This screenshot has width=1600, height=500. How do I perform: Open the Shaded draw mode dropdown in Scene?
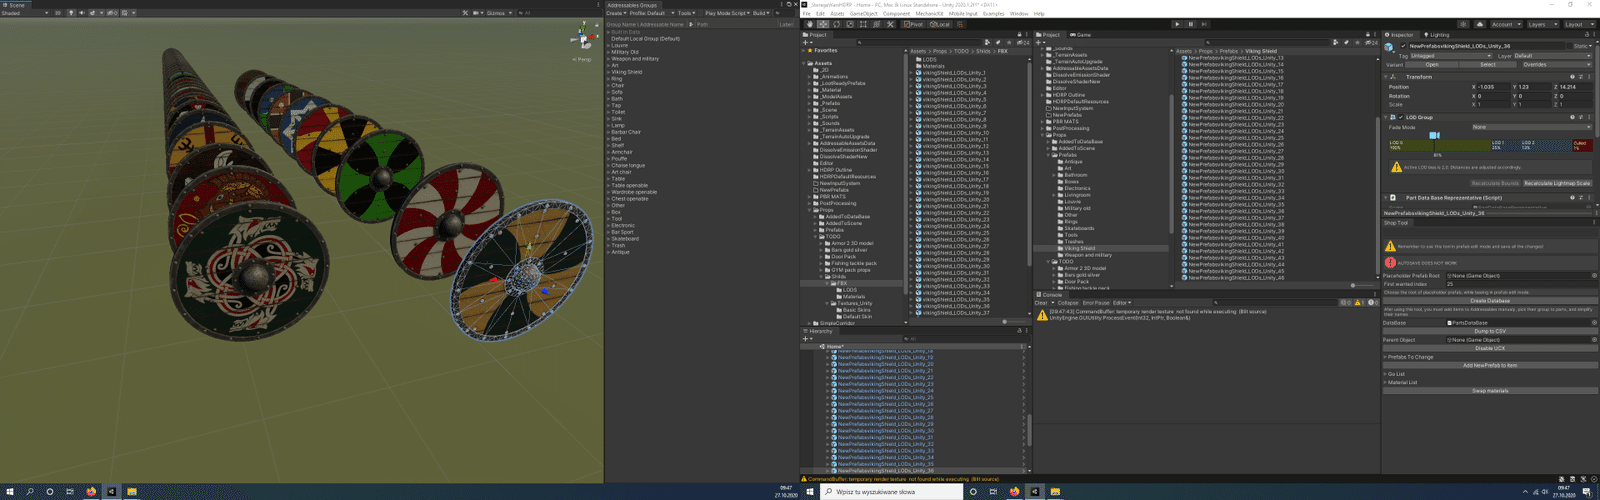(x=24, y=13)
